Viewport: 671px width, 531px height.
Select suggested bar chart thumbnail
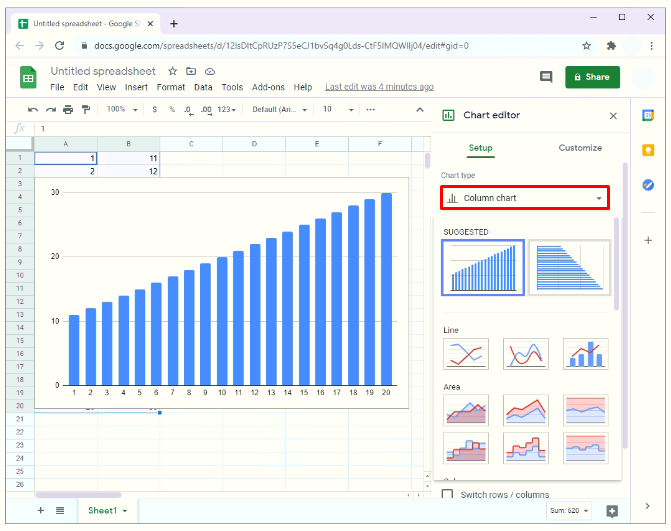click(570, 267)
